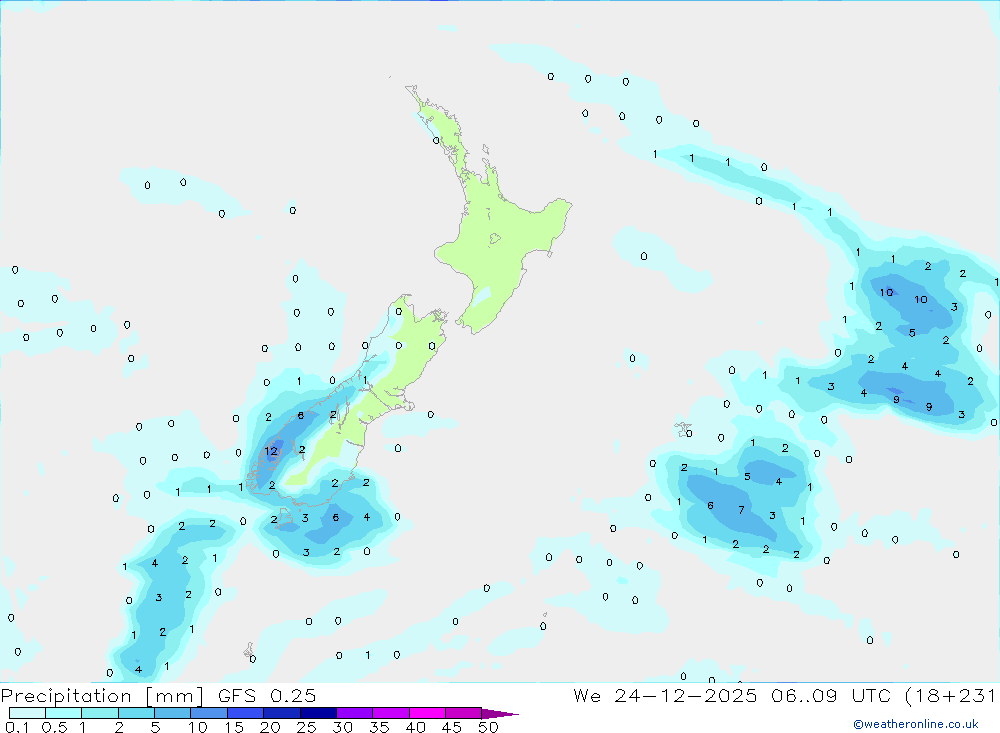1000x733 pixels.
Task: Click the 30–35 mm violet swatch
Action: [x=355, y=713]
